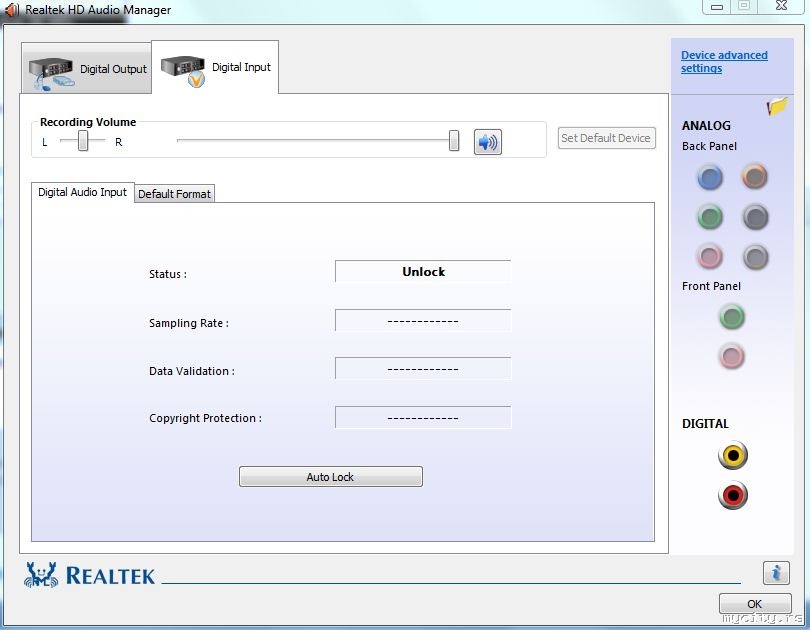Click the Recording Volume label
The width and height of the screenshot is (810, 630).
pyautogui.click(x=88, y=122)
